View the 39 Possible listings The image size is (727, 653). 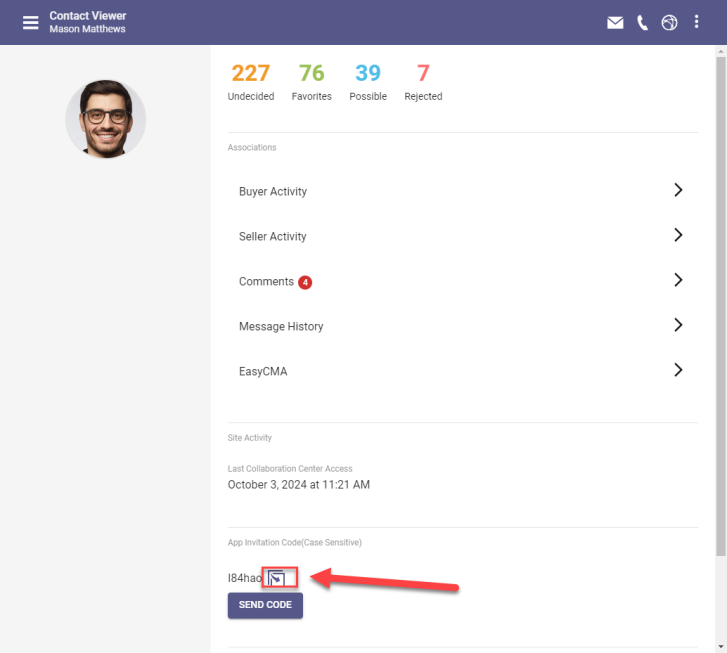click(368, 82)
